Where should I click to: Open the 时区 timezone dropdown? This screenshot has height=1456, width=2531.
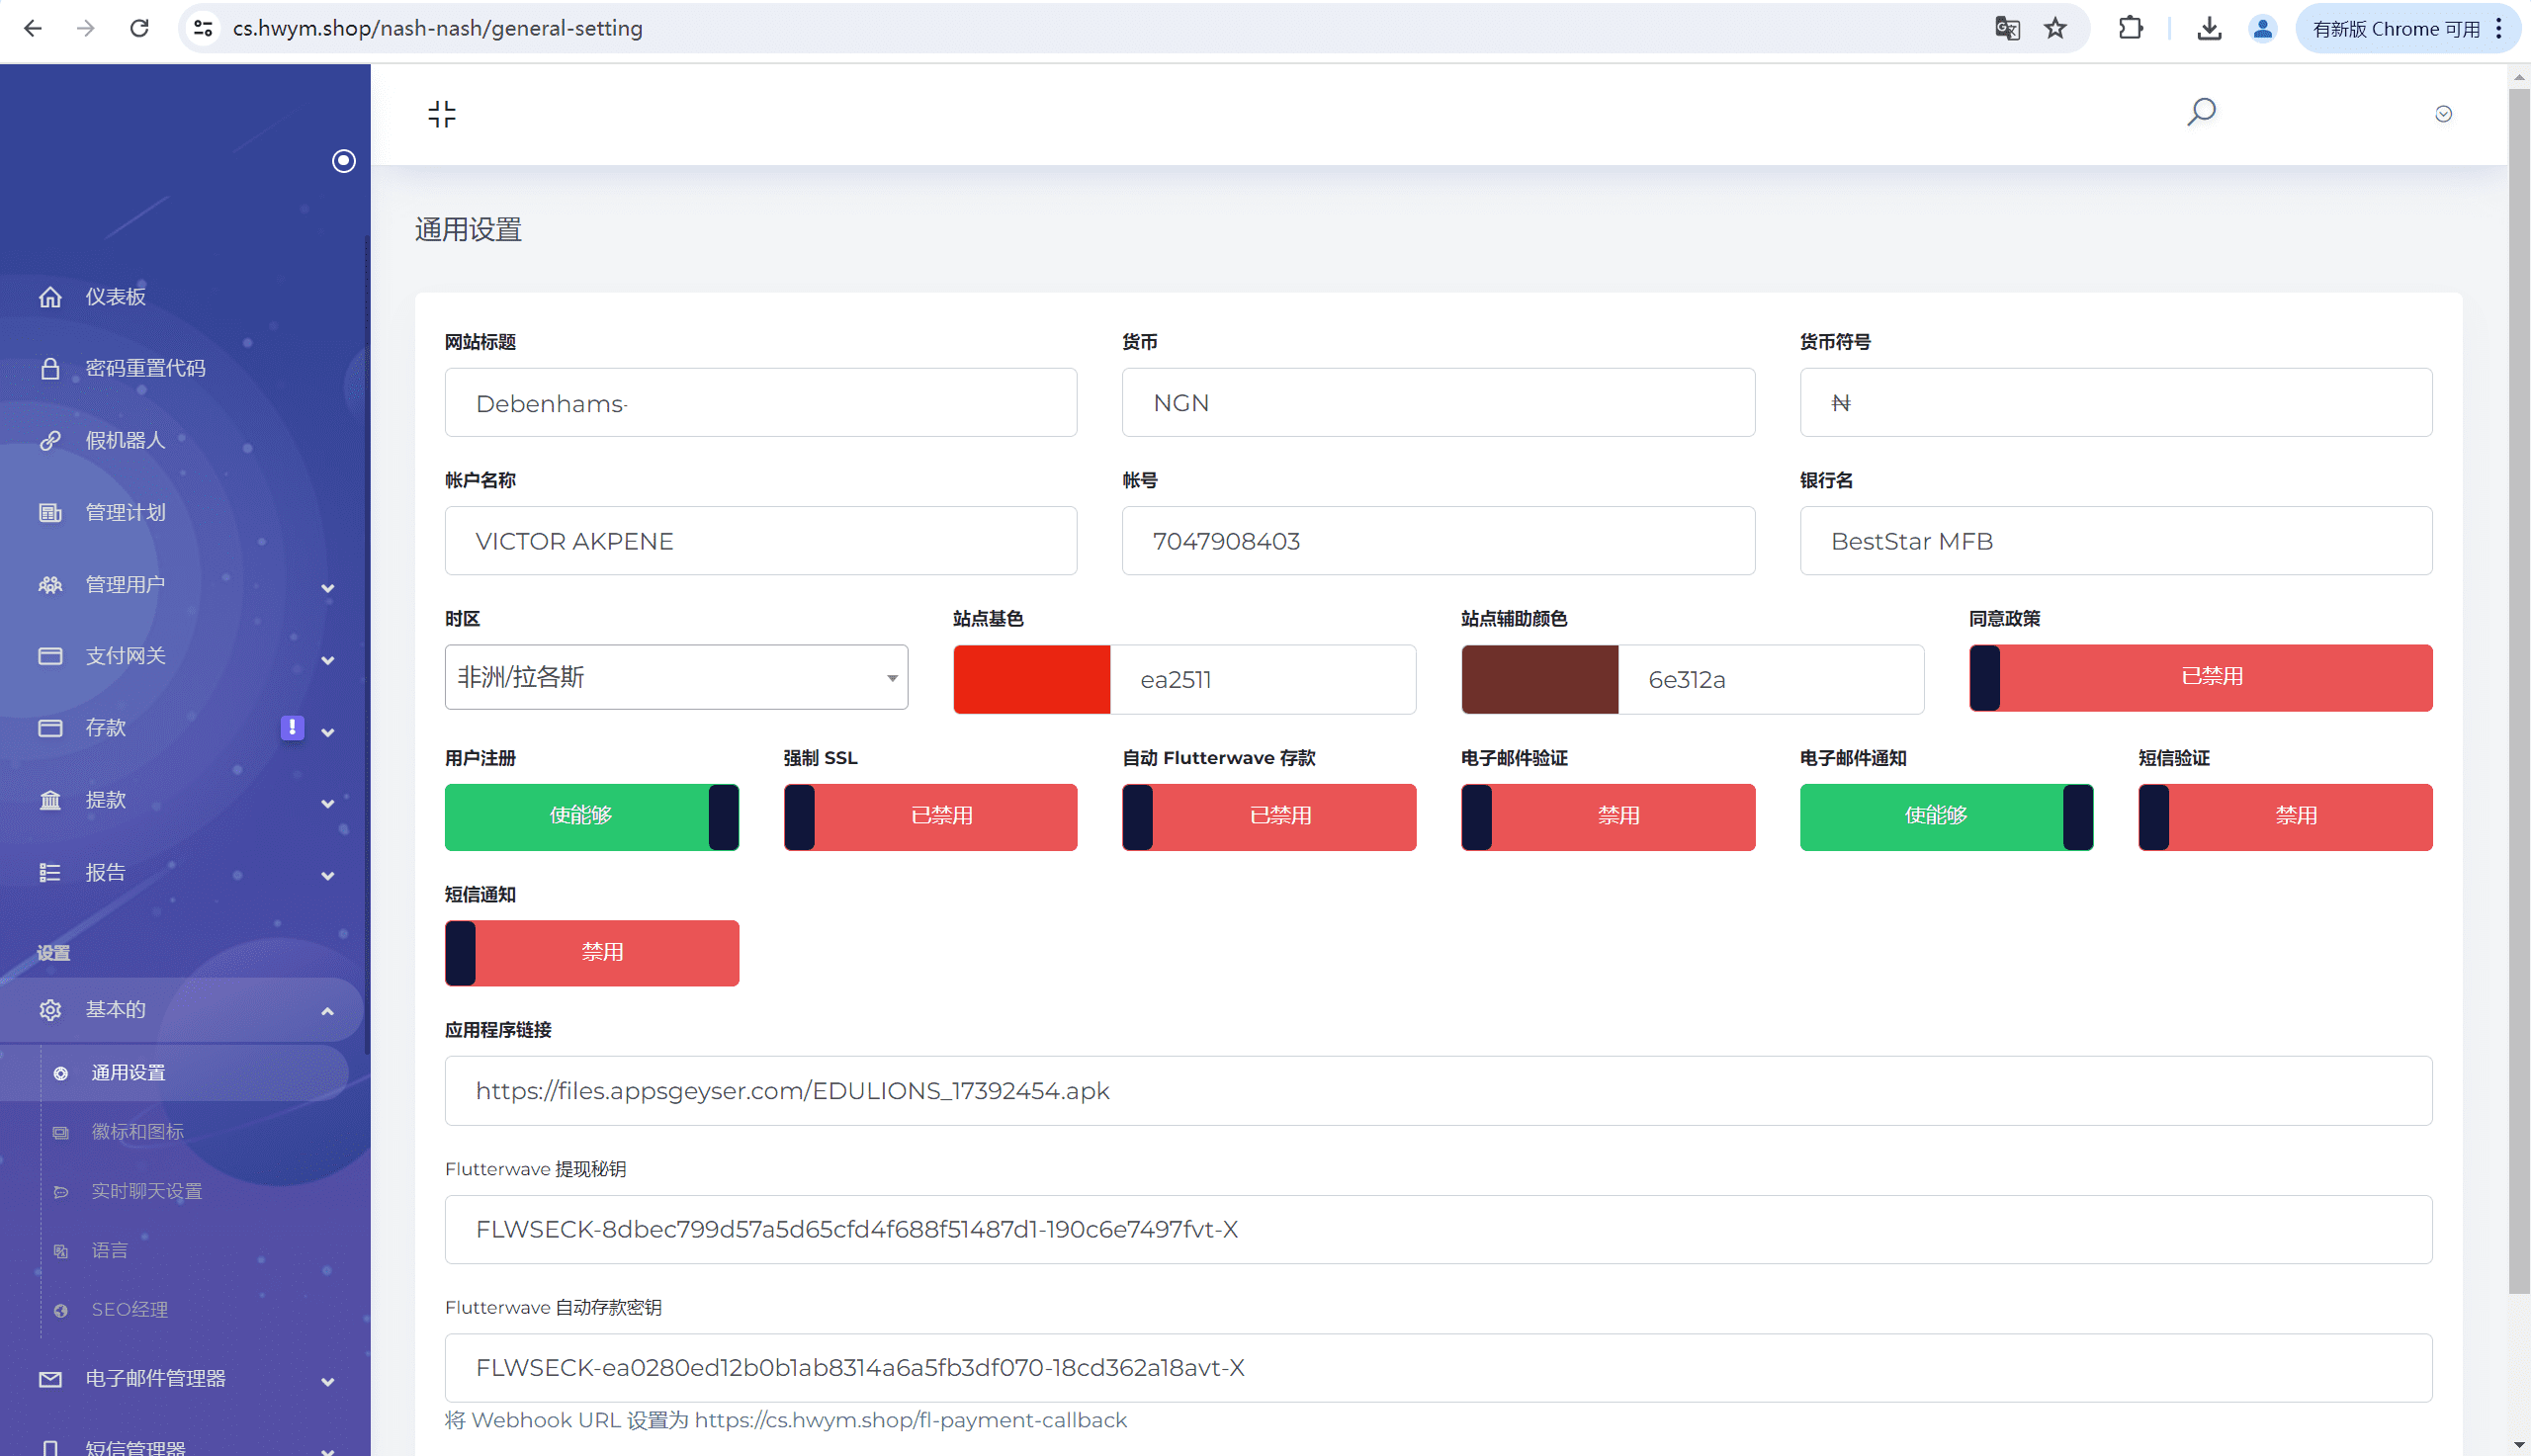coord(676,677)
